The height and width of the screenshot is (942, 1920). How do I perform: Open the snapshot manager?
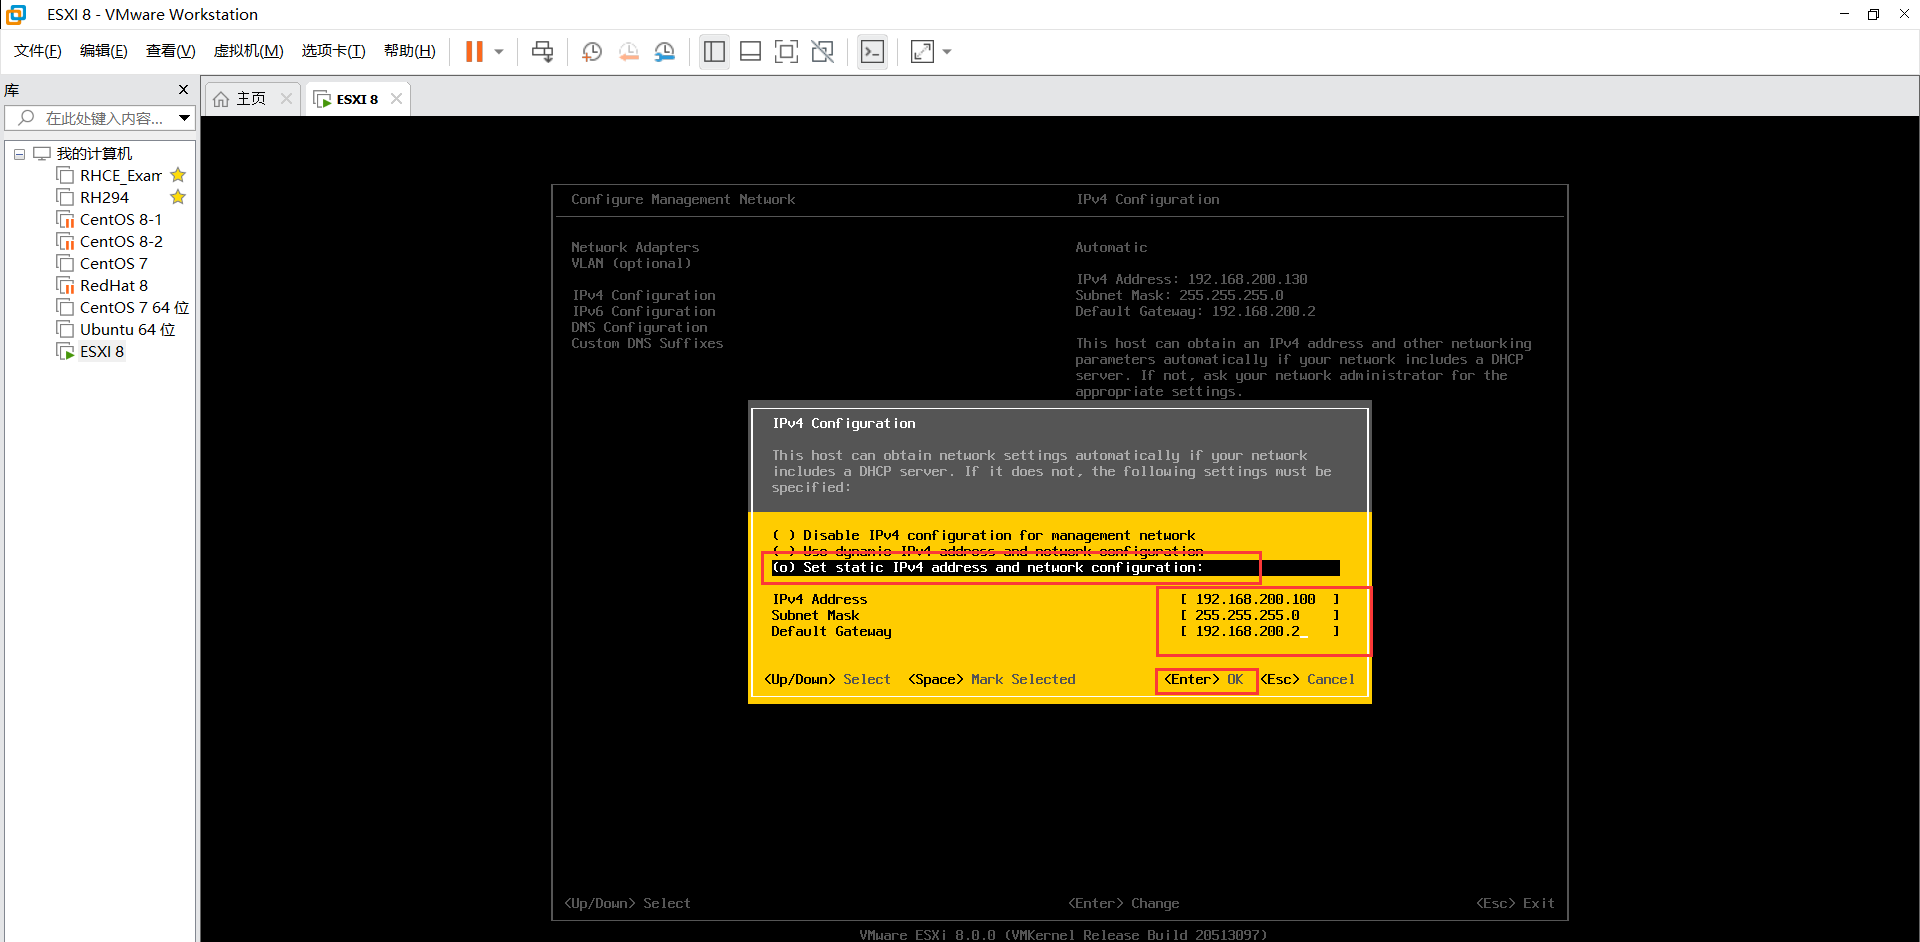[x=665, y=52]
